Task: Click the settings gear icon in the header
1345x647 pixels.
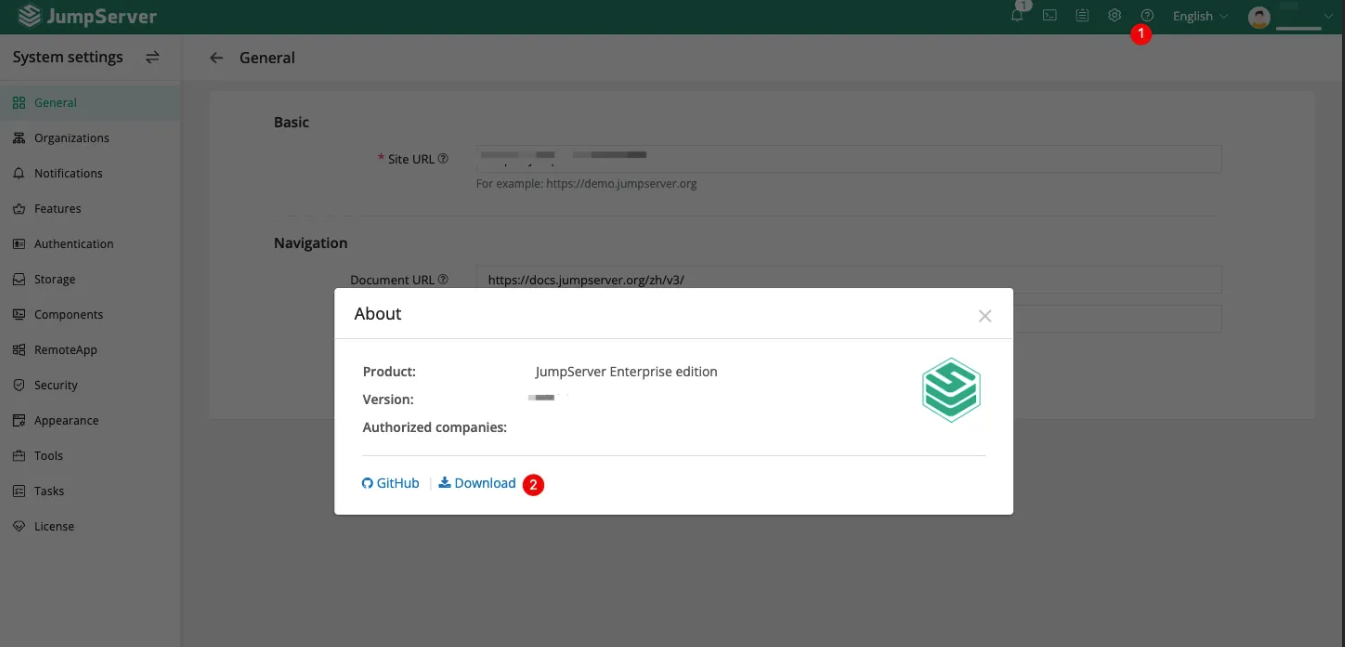Action: [1114, 15]
